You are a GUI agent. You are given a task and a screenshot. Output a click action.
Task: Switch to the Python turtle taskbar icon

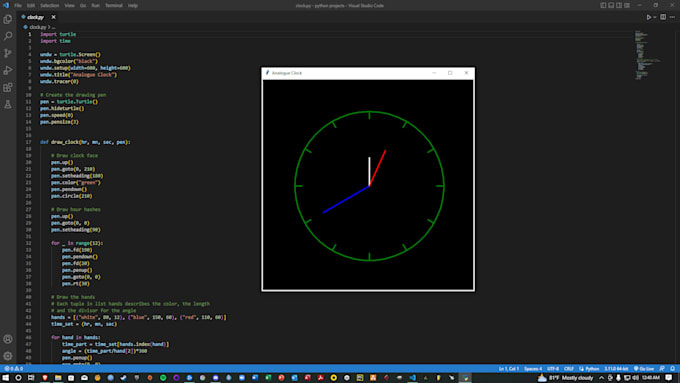click(465, 378)
